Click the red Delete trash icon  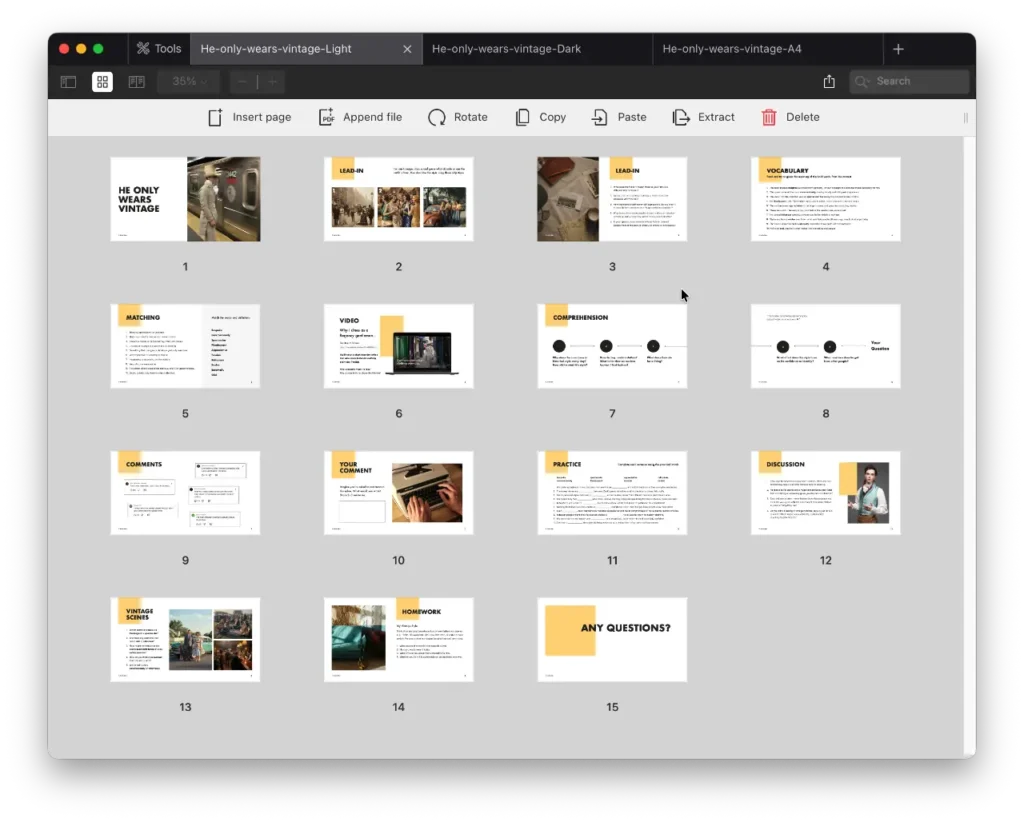(769, 117)
